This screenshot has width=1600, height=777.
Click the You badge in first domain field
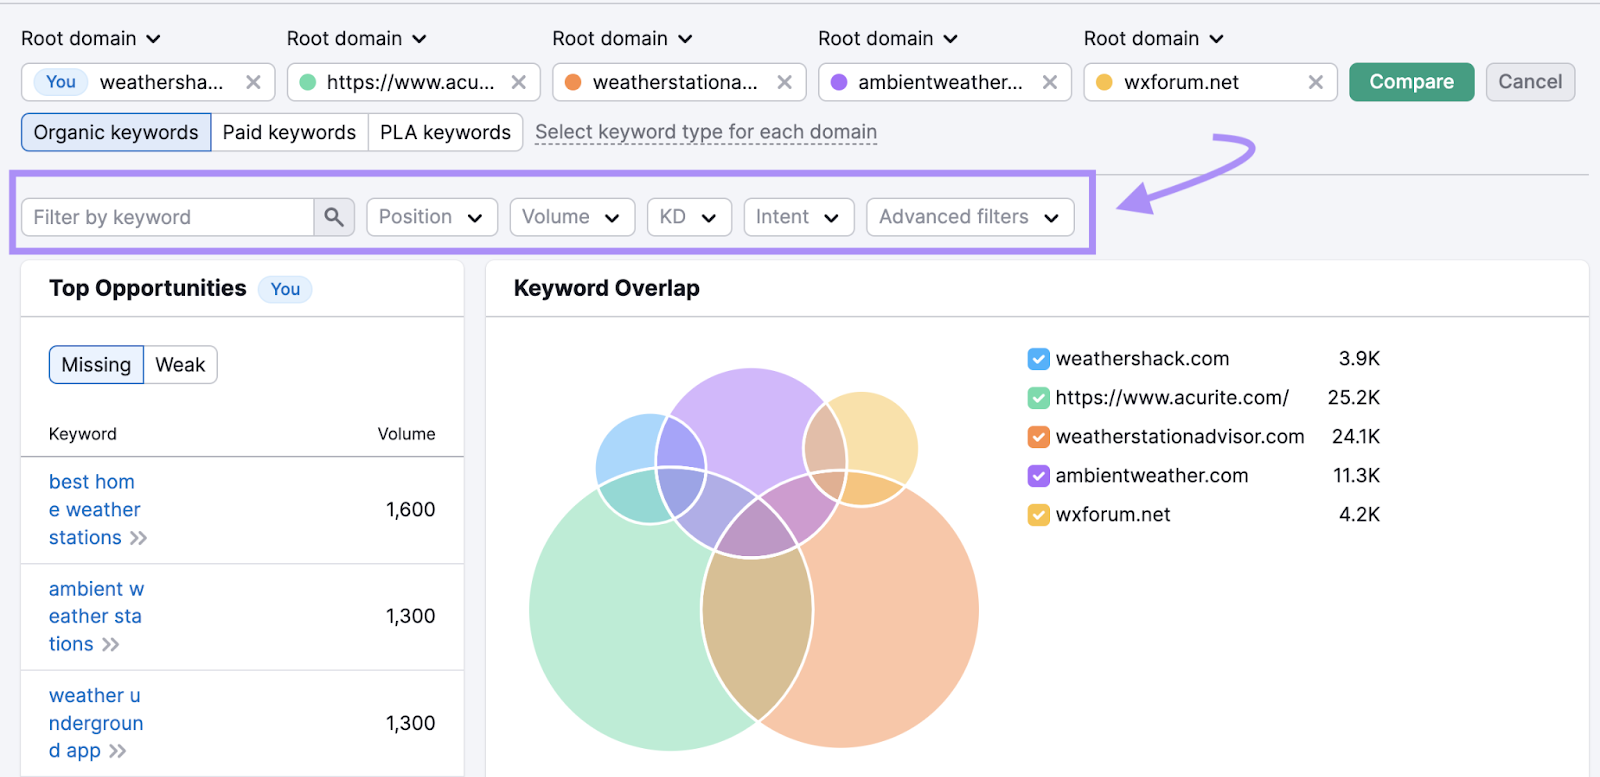click(61, 82)
